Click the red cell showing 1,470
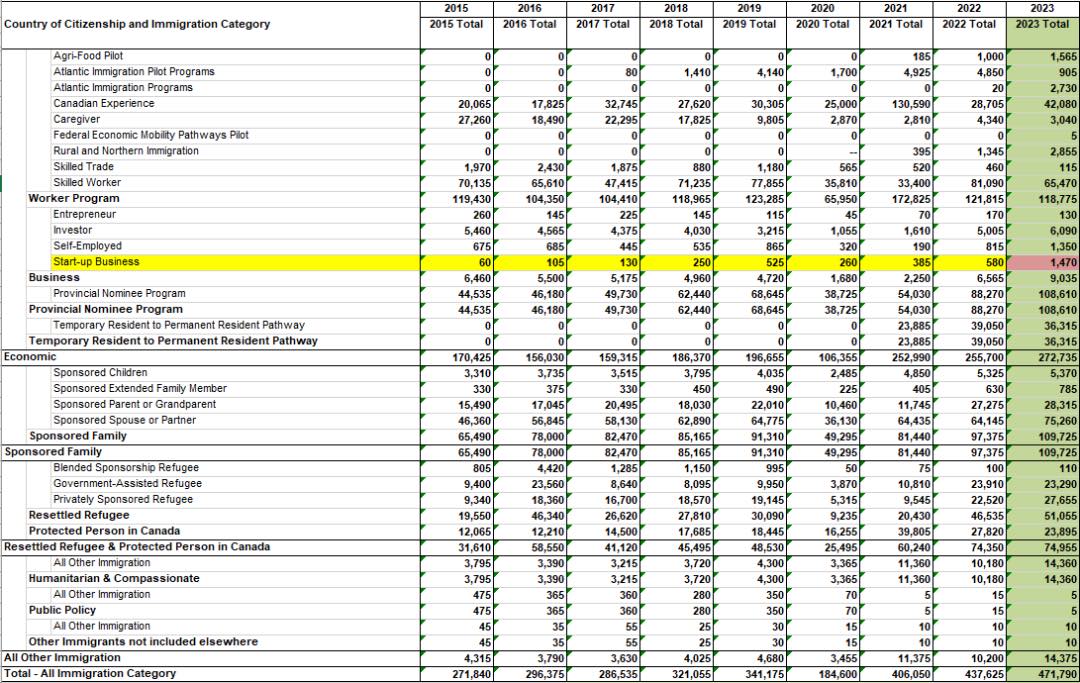The width and height of the screenshot is (1080, 683). pyautogui.click(x=1043, y=262)
